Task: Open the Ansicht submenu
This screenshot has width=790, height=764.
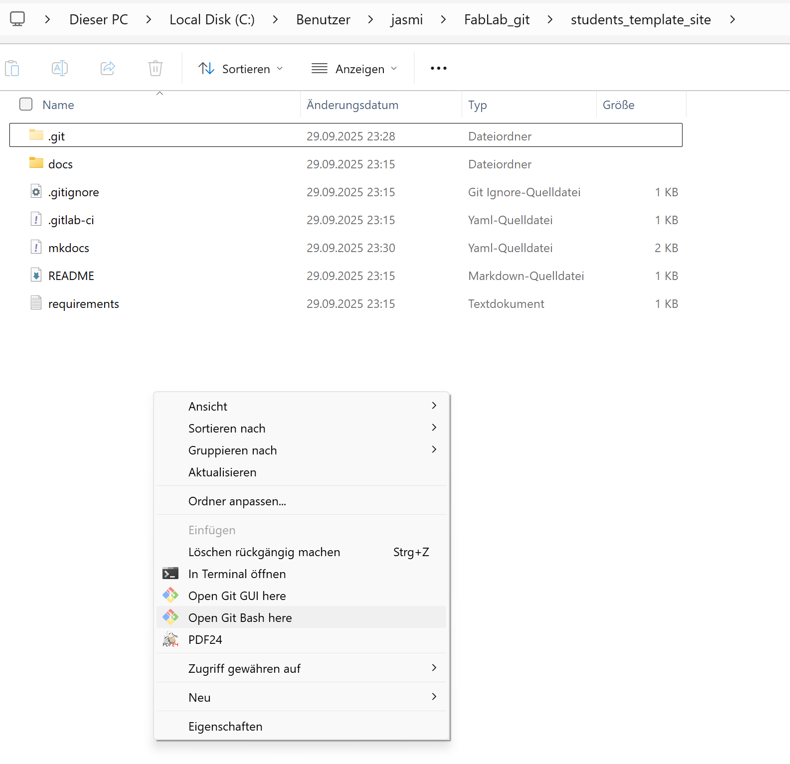Action: pos(301,406)
